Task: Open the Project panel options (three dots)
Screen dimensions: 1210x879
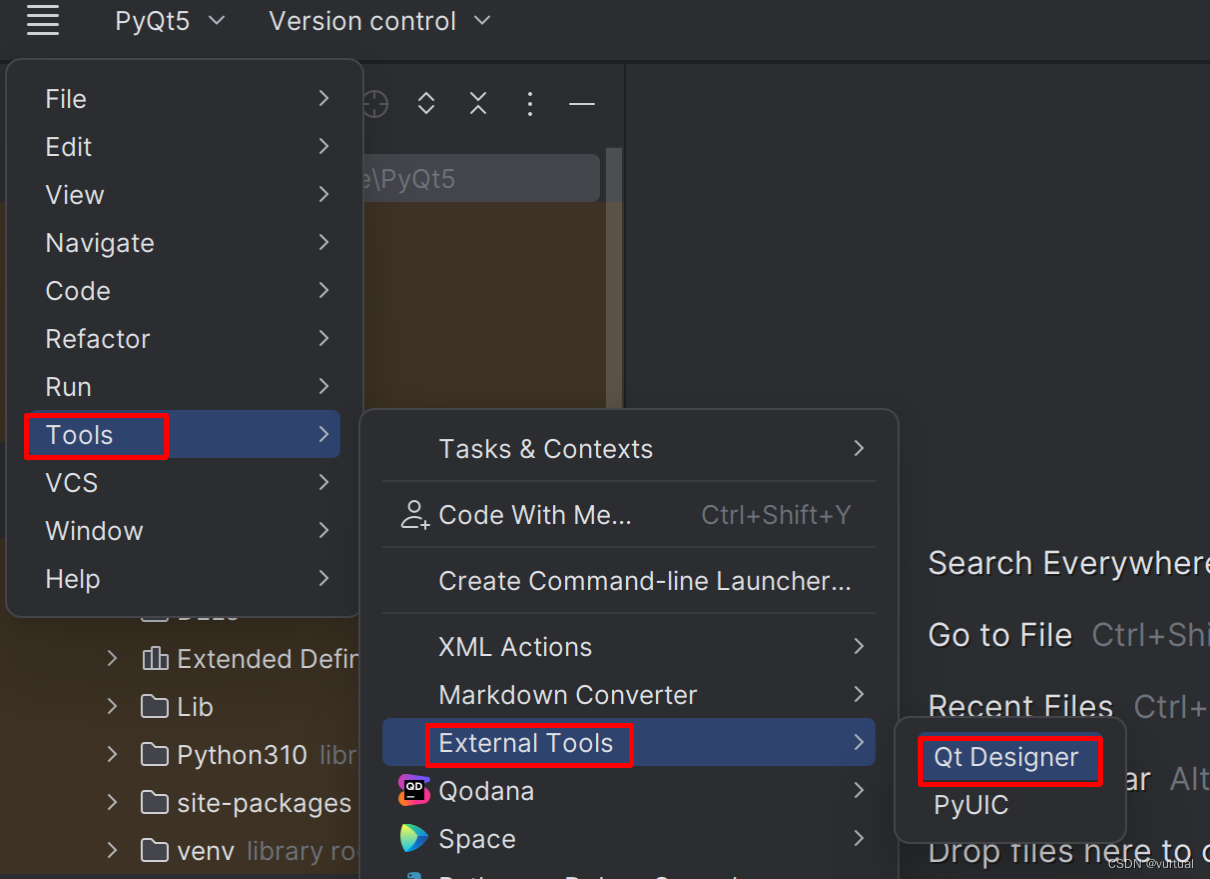Action: [530, 103]
